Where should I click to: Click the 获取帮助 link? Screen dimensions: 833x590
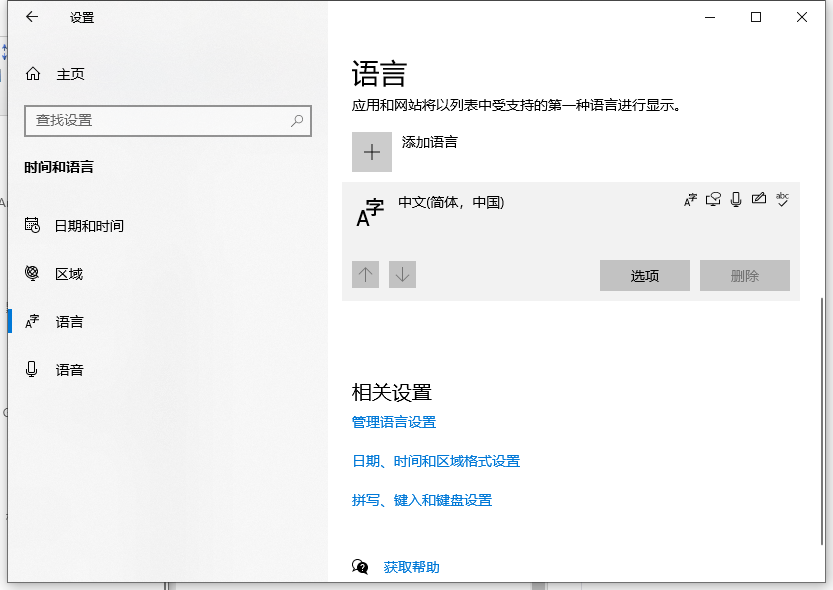[x=412, y=566]
